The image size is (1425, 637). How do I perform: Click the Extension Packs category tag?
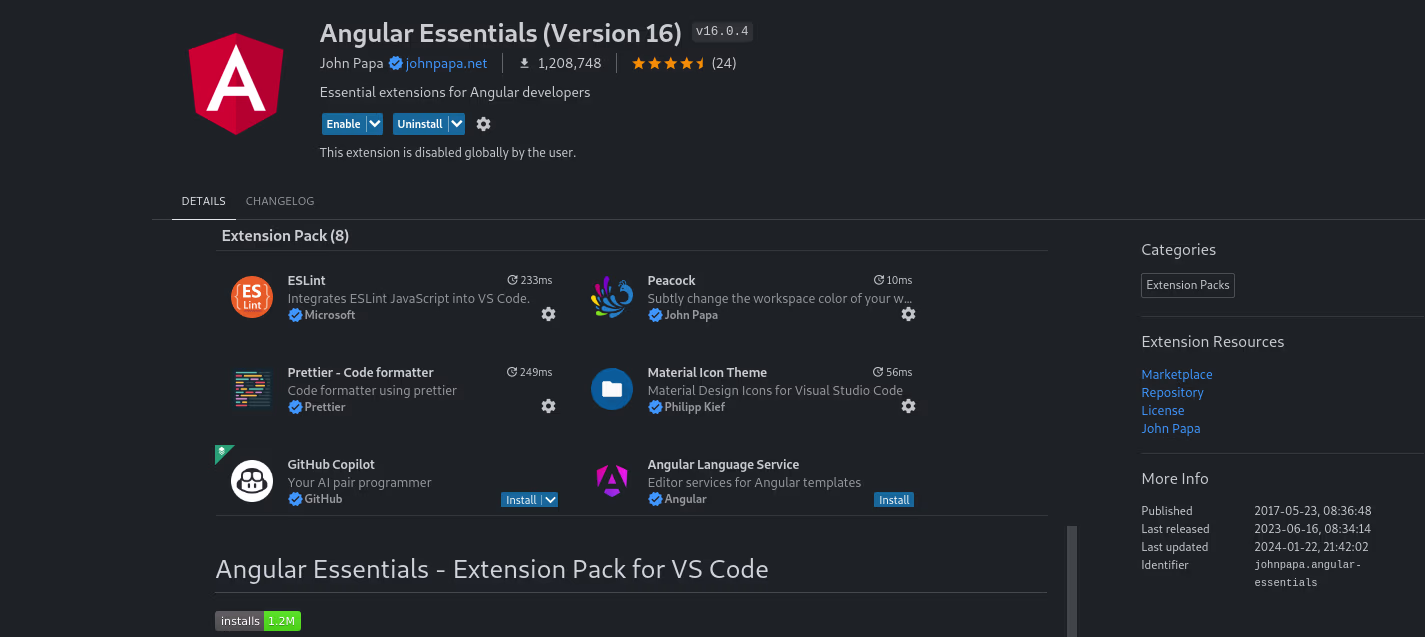1188,285
